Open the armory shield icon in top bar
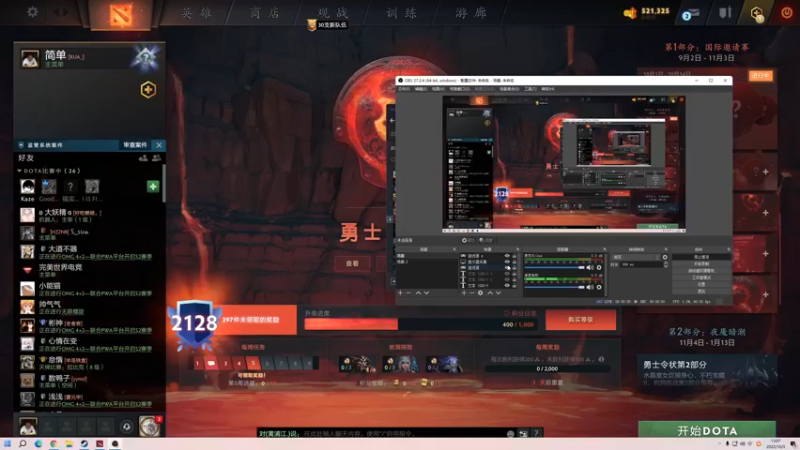Viewport: 800px width, 450px height. click(725, 12)
